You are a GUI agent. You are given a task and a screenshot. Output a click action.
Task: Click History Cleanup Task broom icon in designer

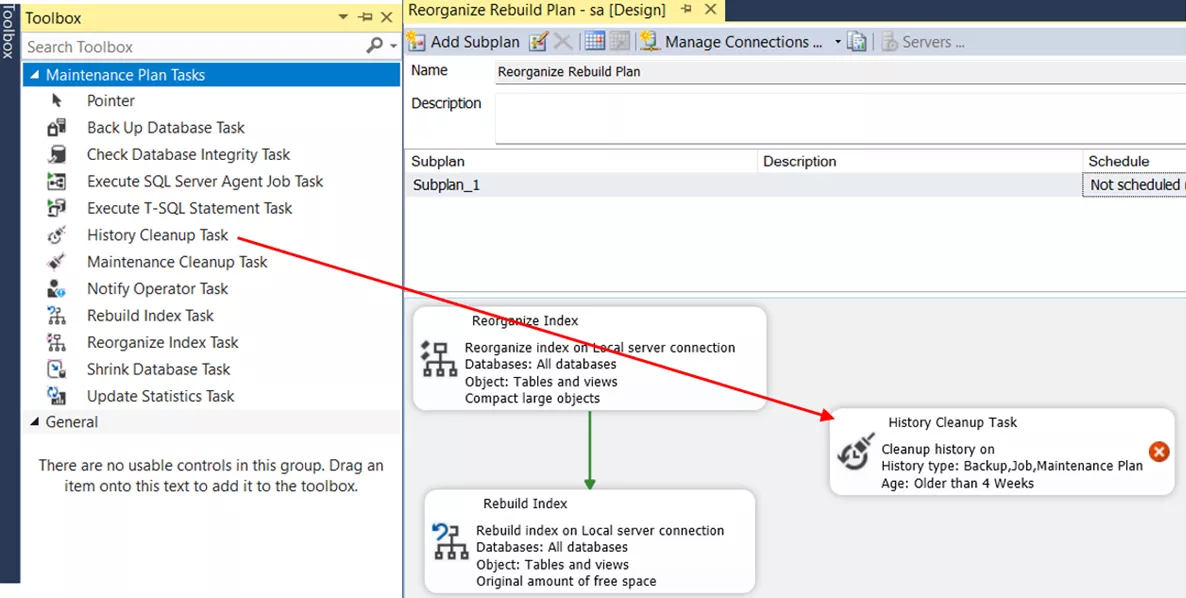pyautogui.click(x=855, y=452)
